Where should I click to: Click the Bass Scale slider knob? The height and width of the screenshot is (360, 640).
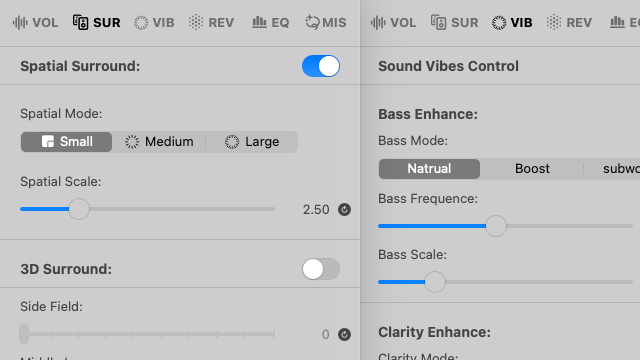click(x=435, y=282)
